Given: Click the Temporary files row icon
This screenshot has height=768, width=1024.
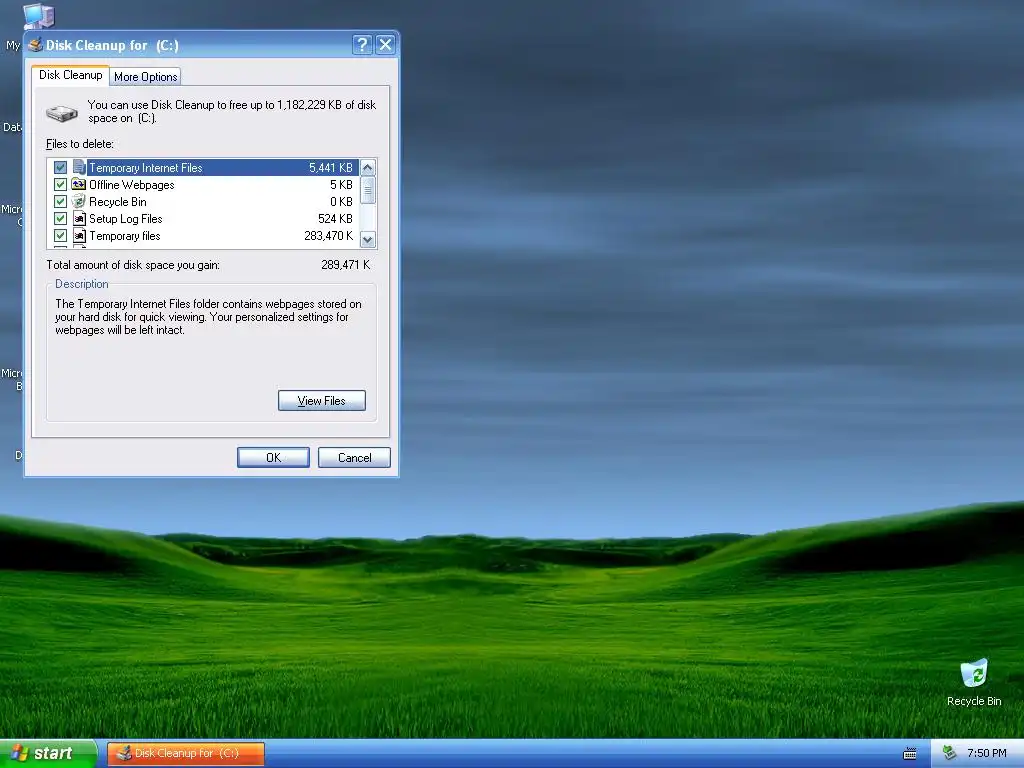Looking at the screenshot, I should pyautogui.click(x=79, y=235).
